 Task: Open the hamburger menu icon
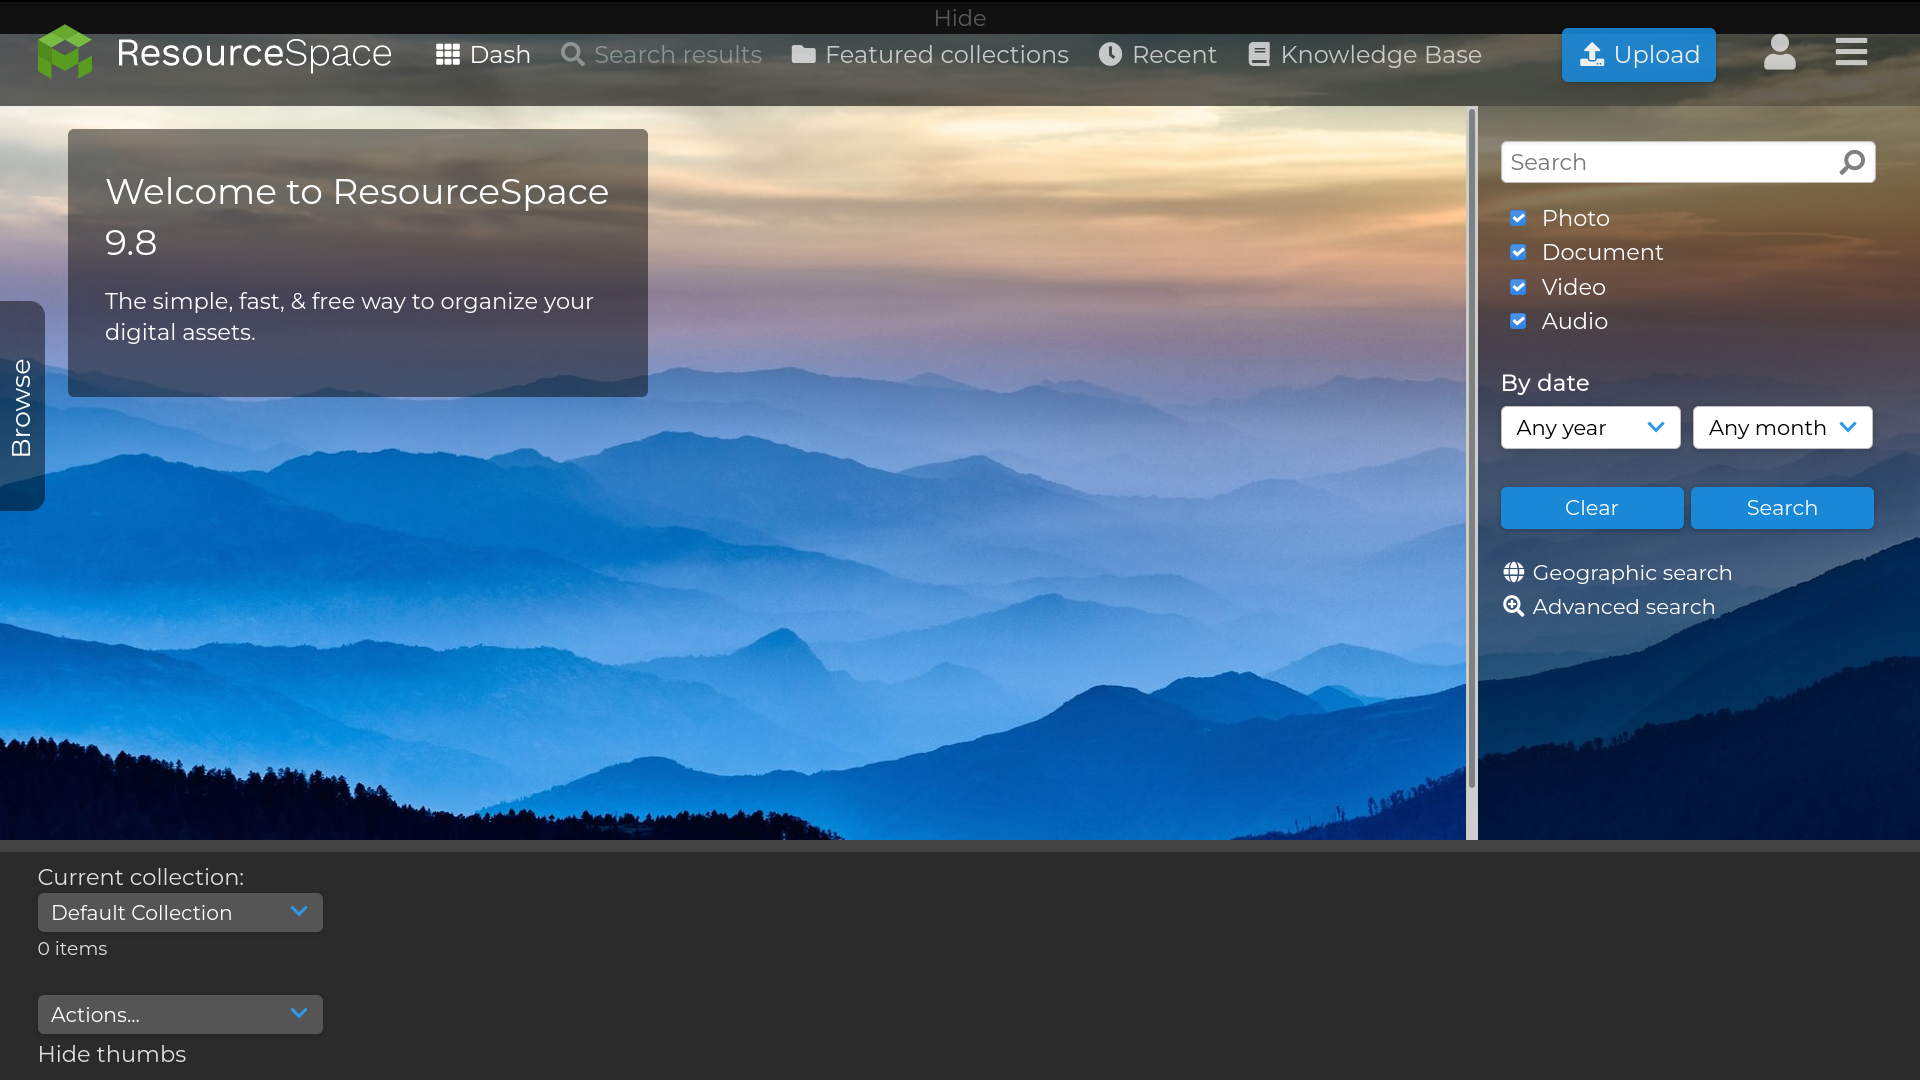(x=1850, y=51)
